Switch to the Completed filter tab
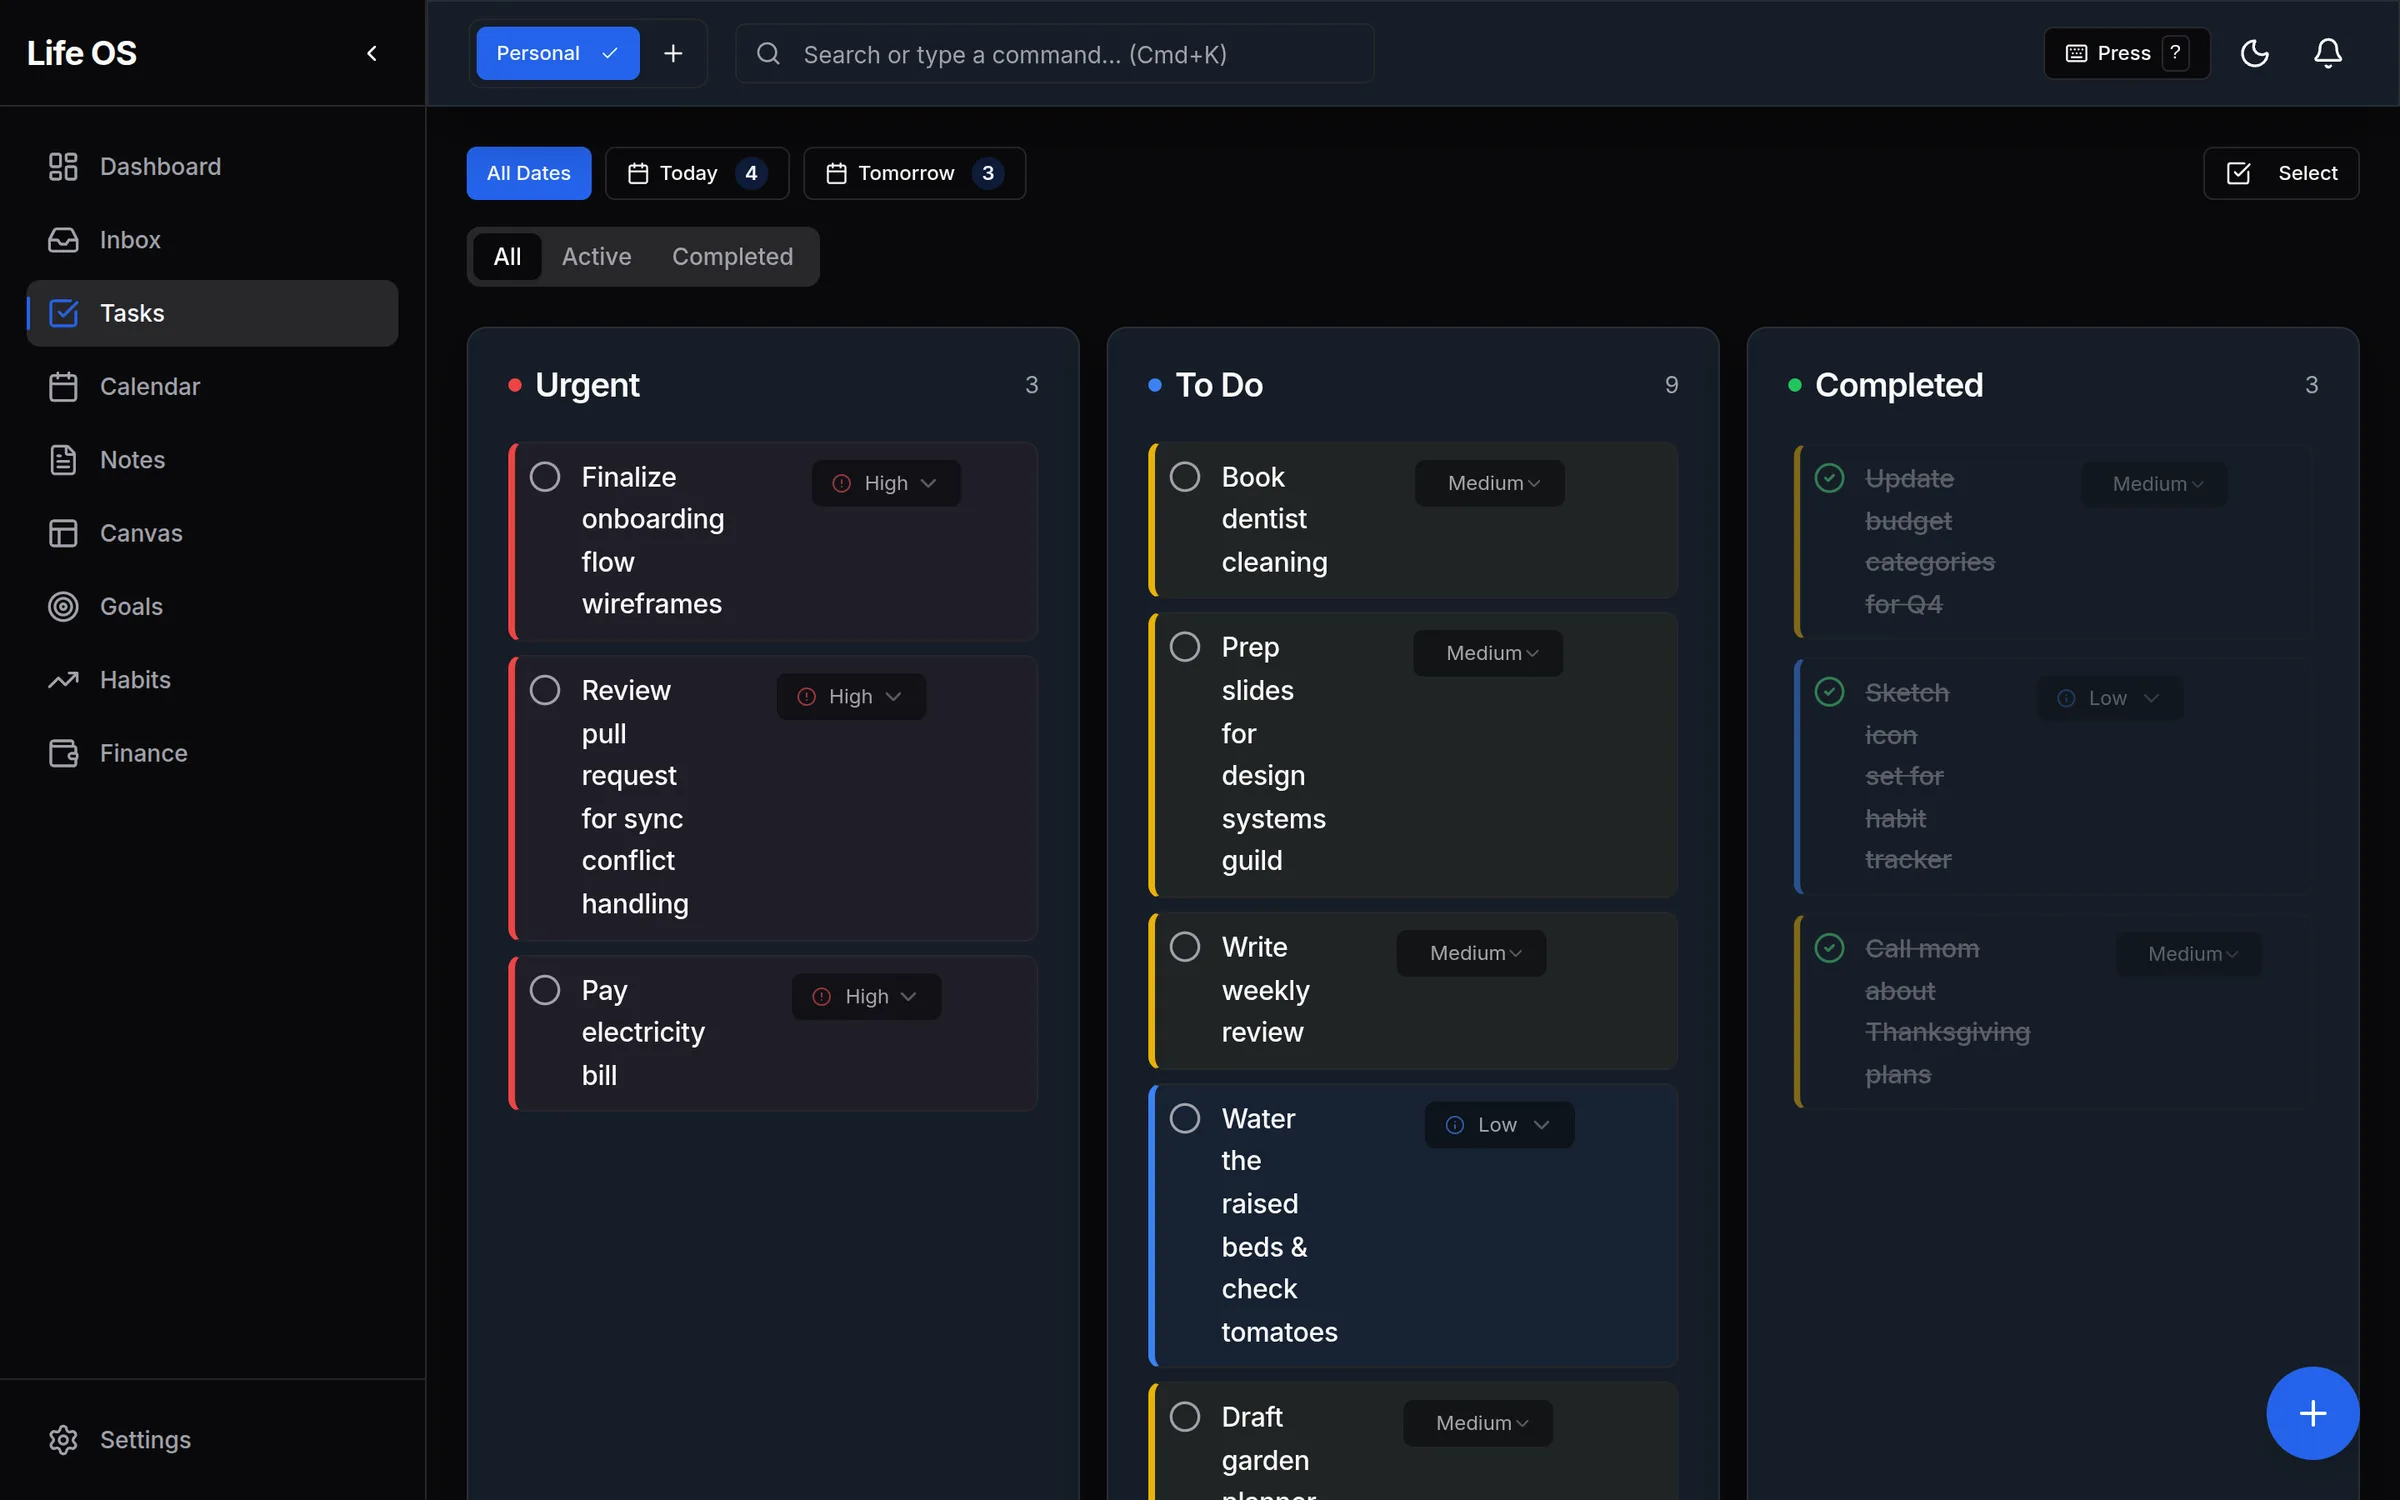 732,257
